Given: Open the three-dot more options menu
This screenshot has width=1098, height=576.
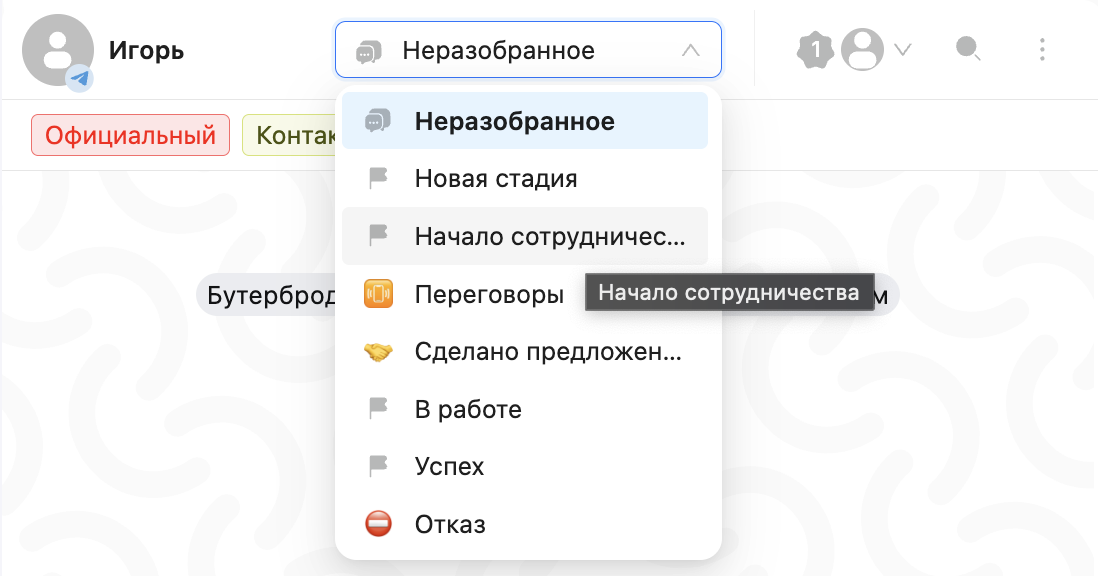Looking at the screenshot, I should (1042, 49).
